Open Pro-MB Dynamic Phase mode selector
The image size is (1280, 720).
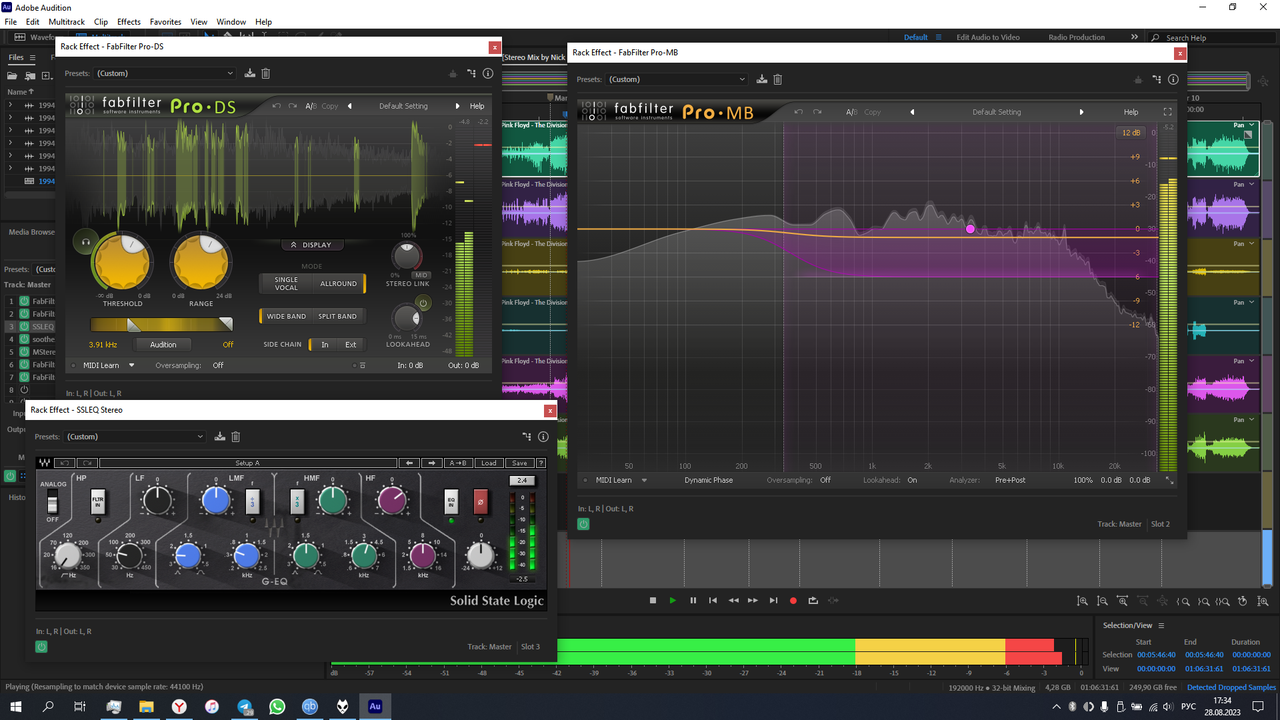tap(708, 480)
